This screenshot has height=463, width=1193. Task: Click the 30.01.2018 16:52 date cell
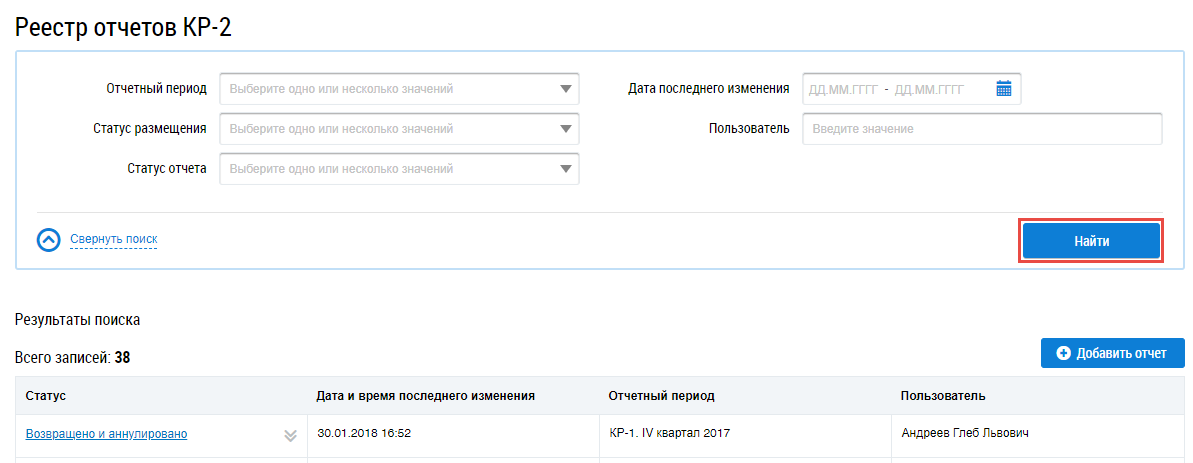point(364,434)
